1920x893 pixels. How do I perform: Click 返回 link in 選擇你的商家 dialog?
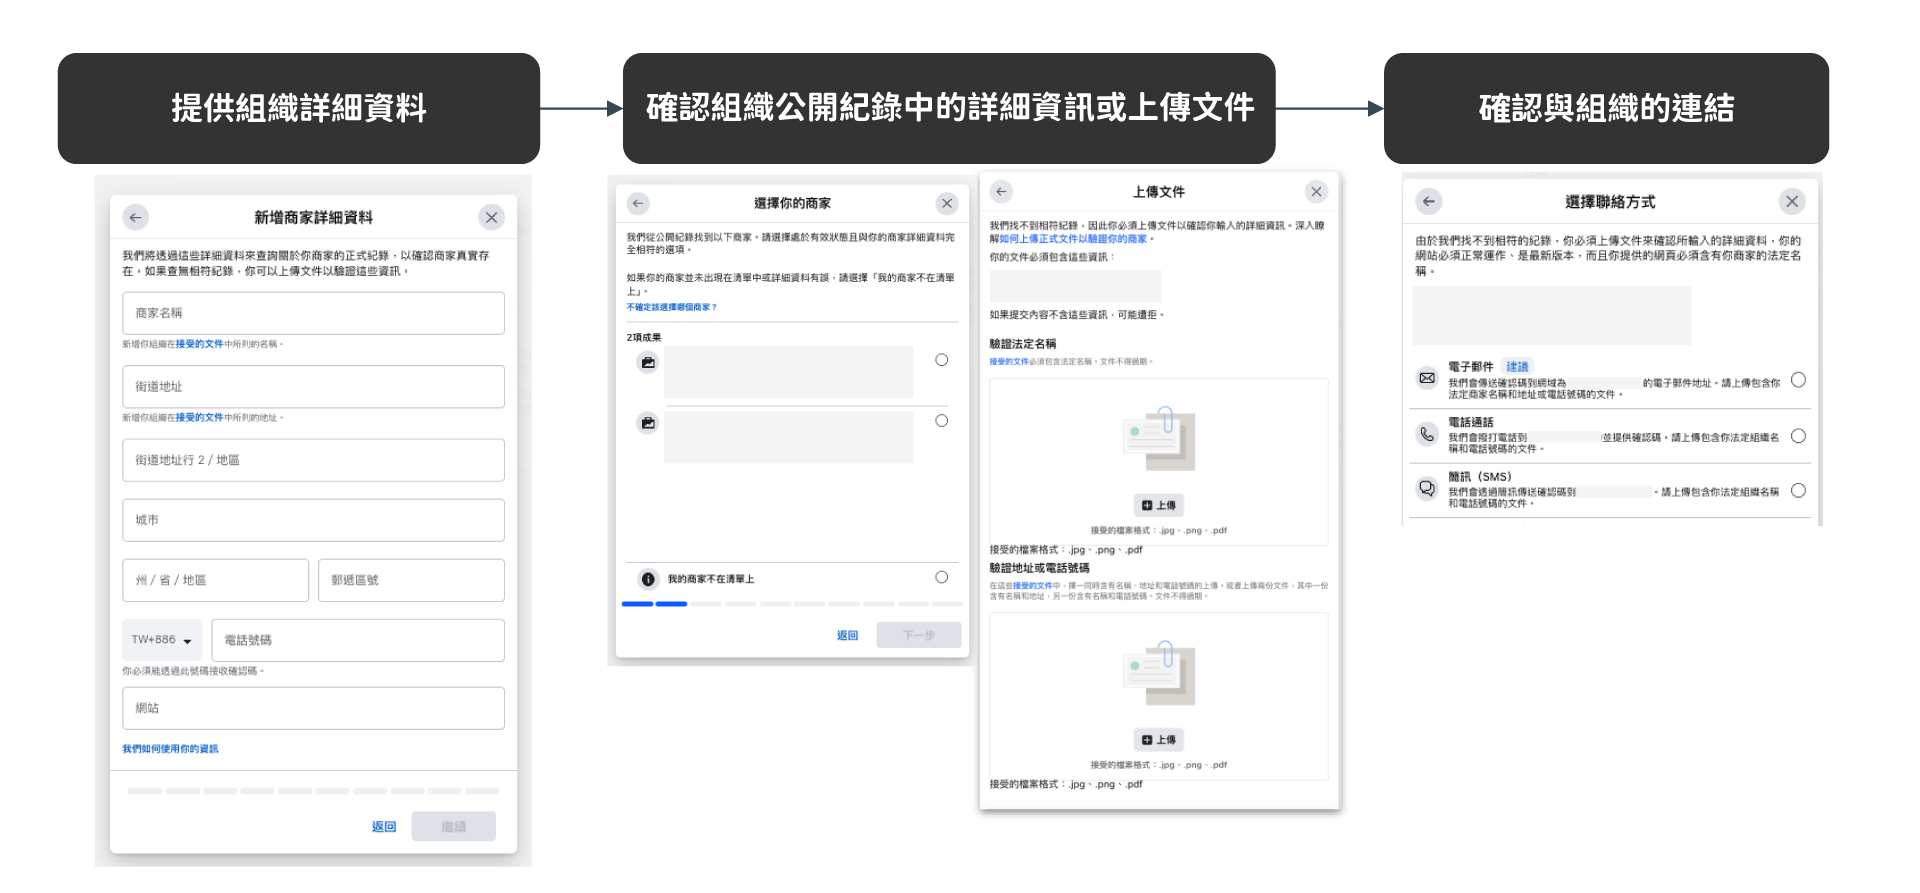coord(847,635)
